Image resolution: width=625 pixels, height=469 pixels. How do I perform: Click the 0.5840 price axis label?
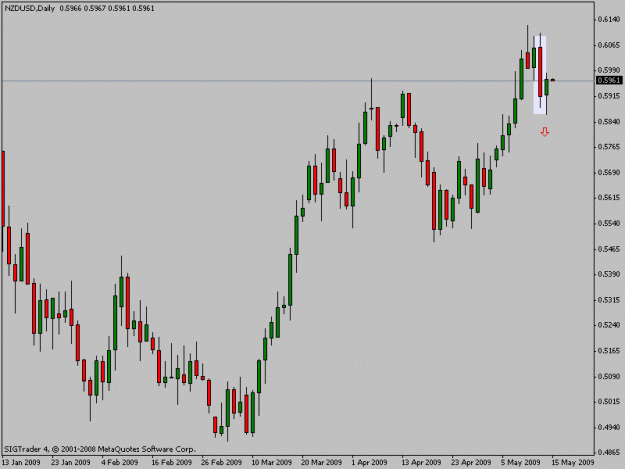tap(609, 122)
